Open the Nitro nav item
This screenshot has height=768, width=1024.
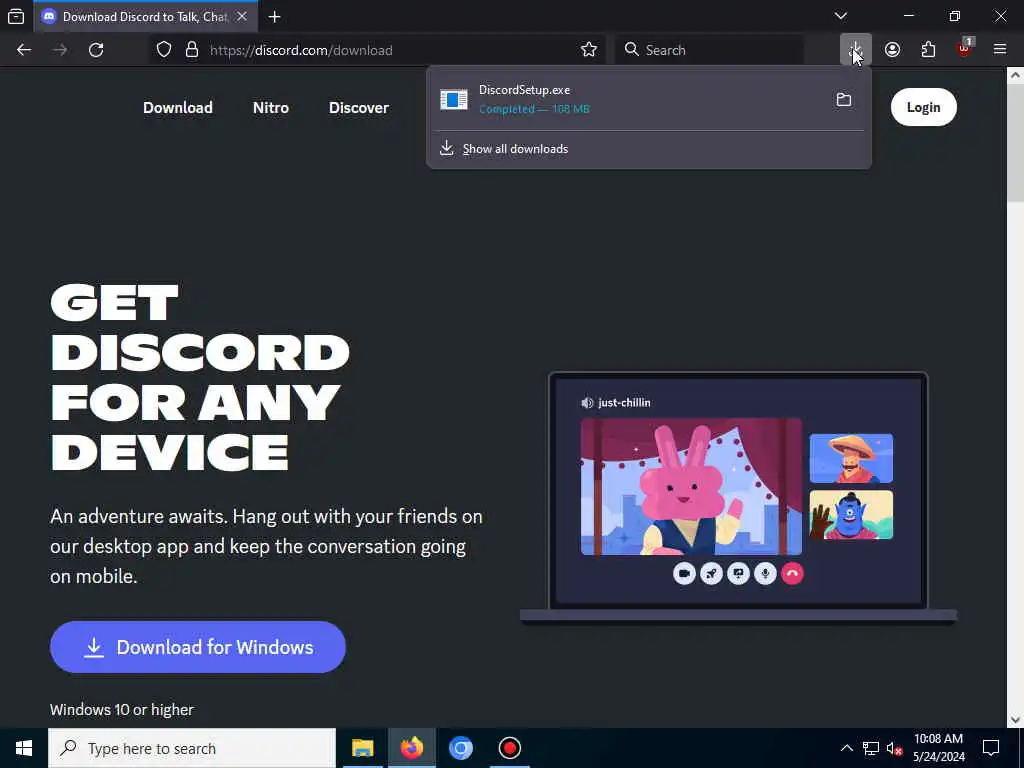click(270, 108)
